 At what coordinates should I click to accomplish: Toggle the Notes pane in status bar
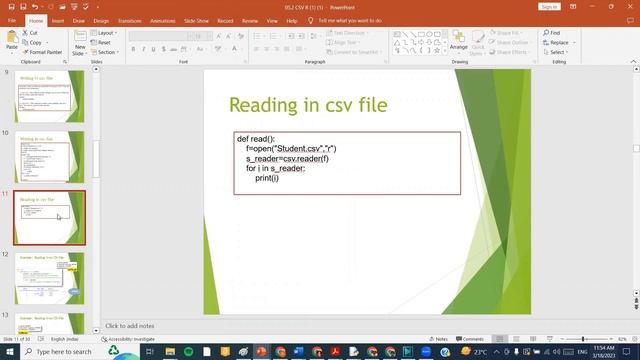pos(439,339)
